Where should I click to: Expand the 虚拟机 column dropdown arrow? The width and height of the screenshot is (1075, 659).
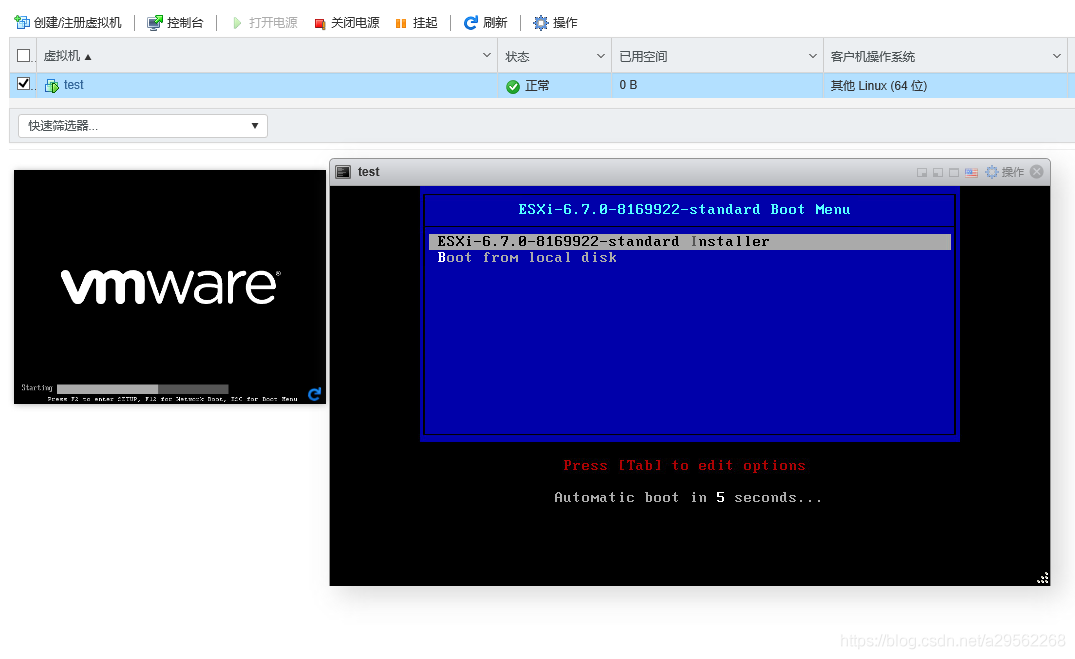pyautogui.click(x=487, y=56)
